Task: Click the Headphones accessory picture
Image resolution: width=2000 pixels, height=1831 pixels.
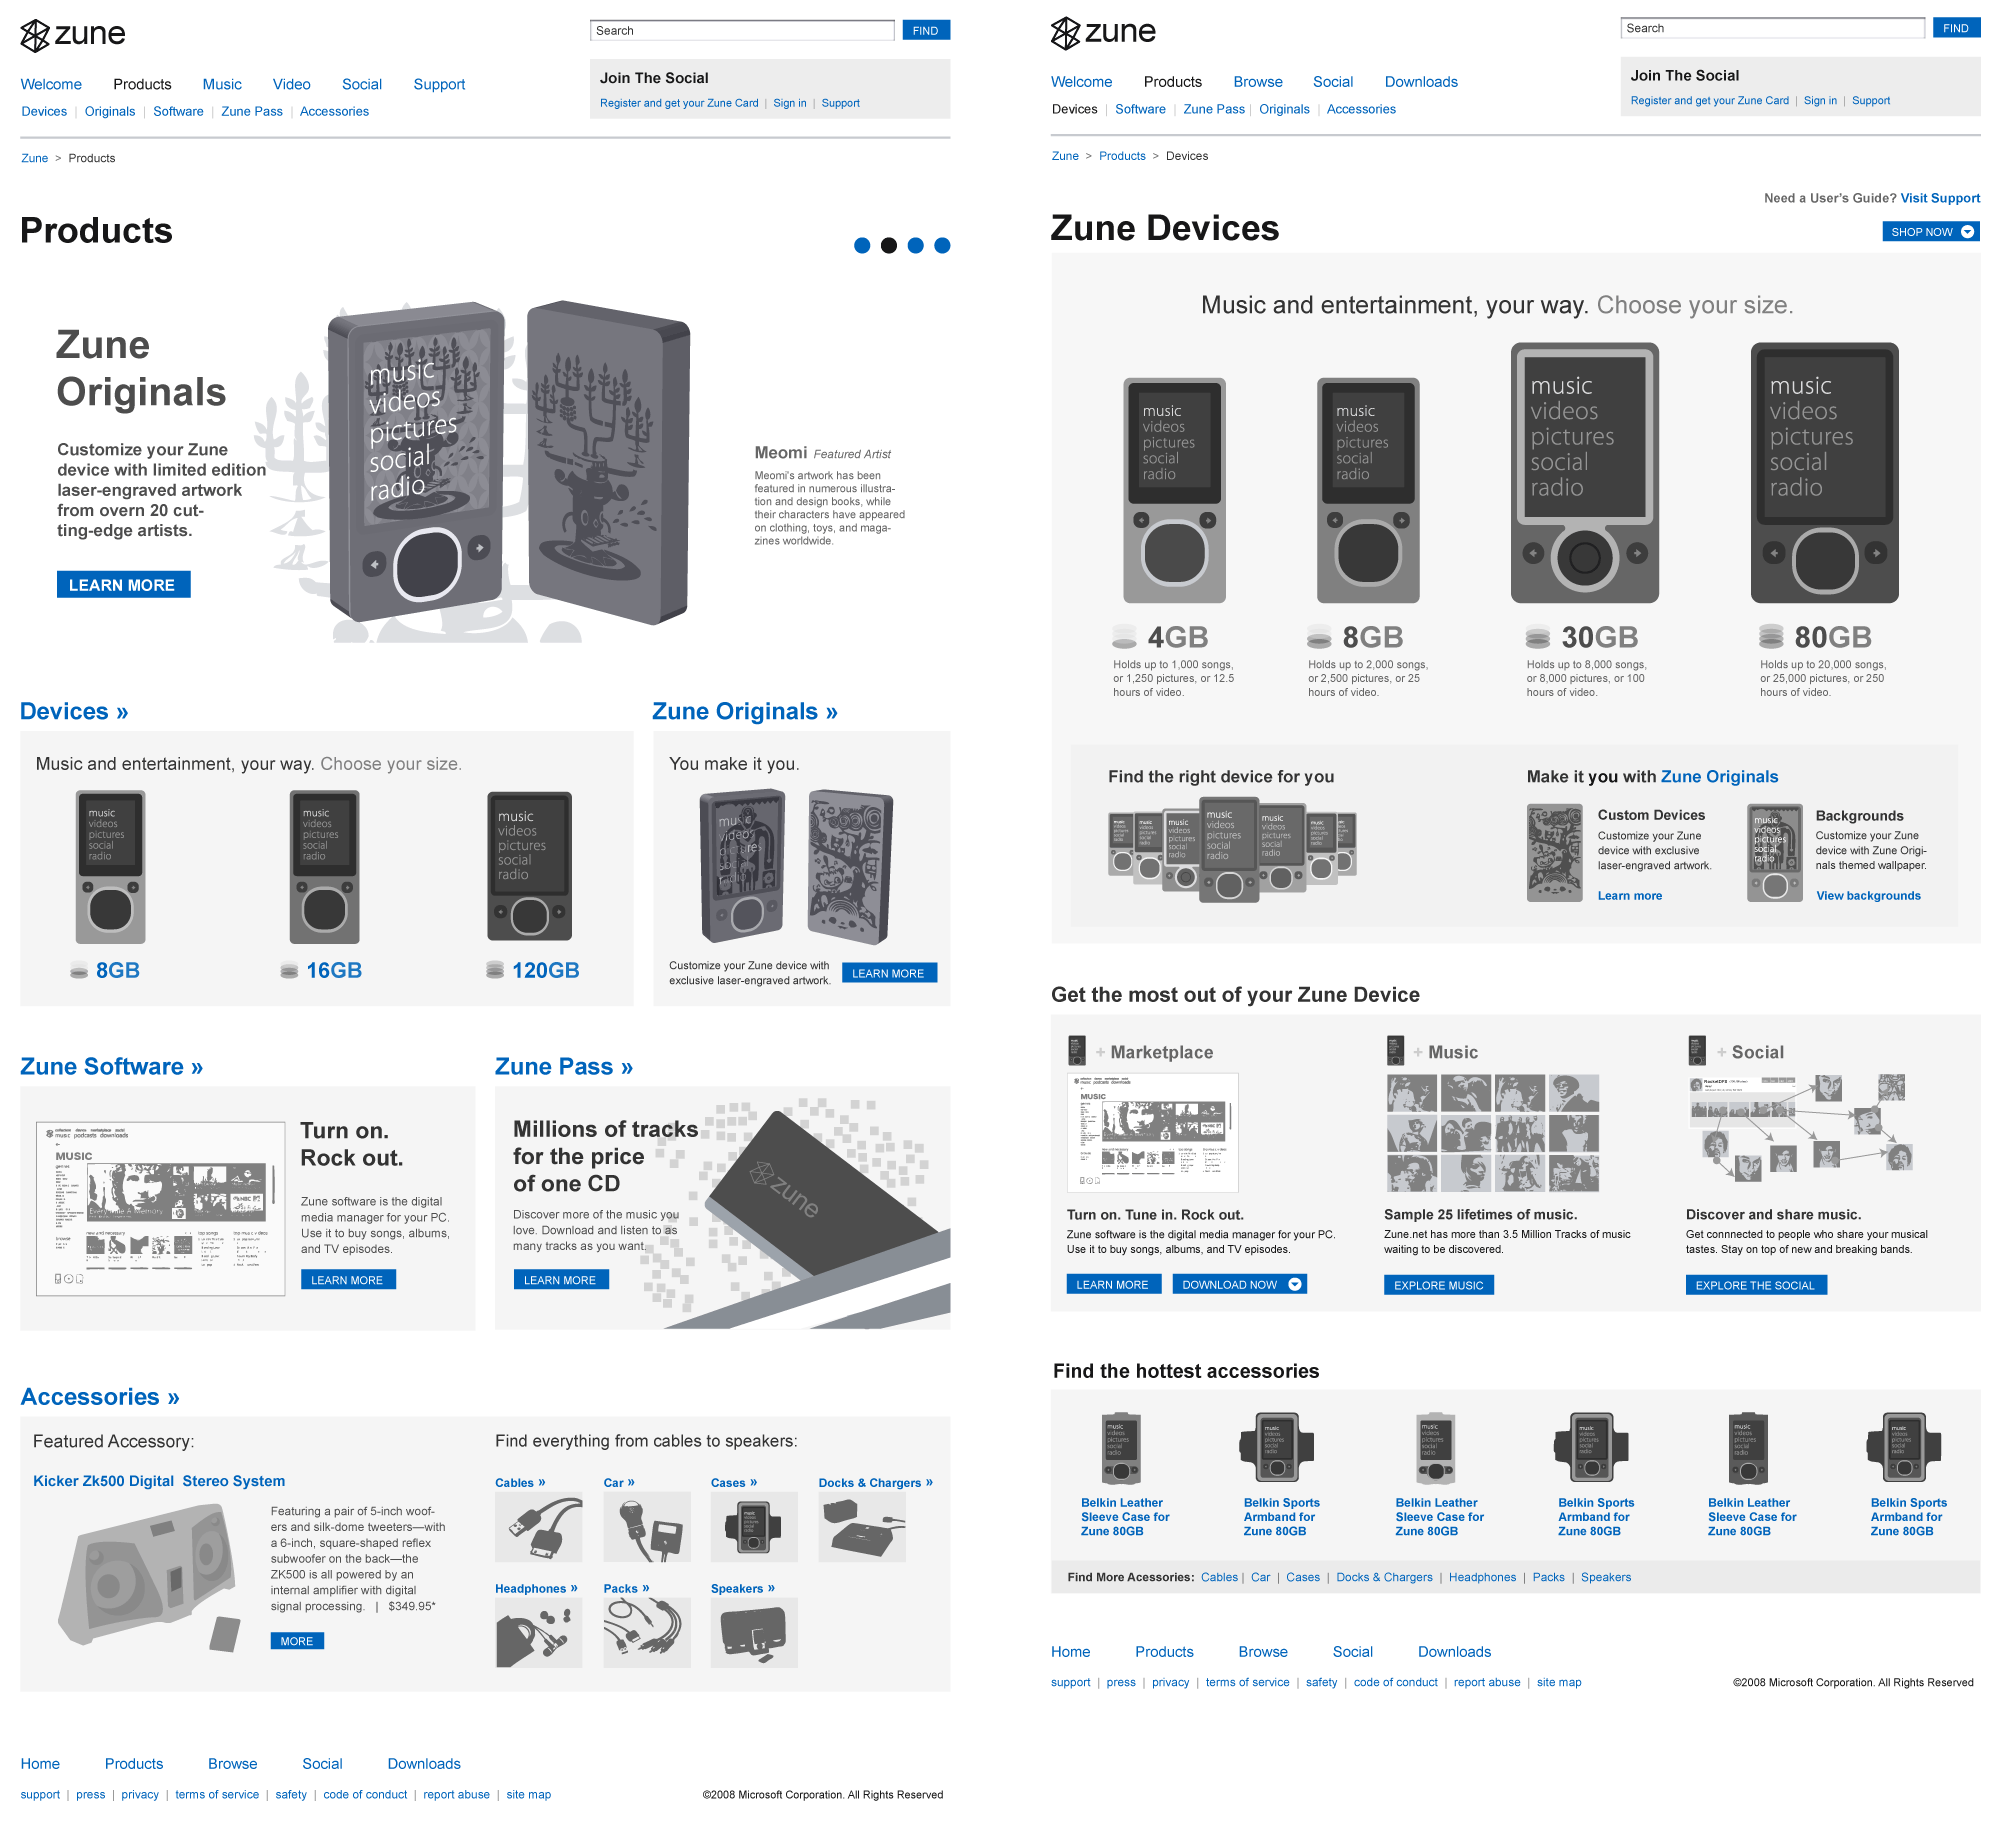Action: (x=538, y=1633)
